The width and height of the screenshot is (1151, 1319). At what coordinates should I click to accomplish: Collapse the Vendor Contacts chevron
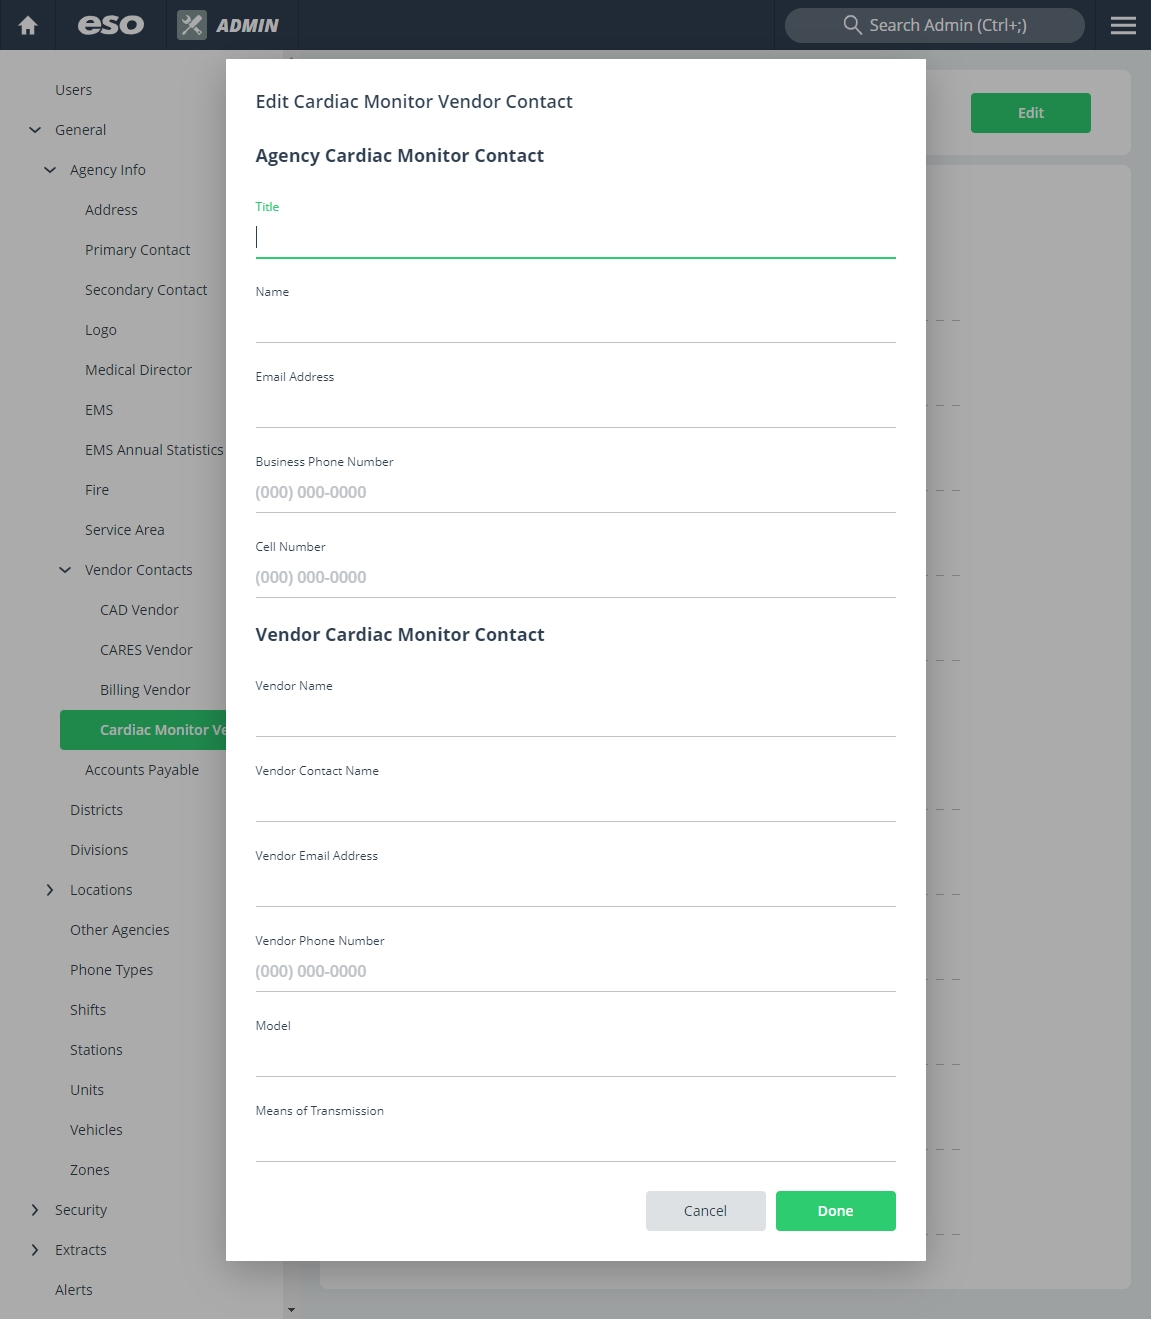click(x=65, y=570)
